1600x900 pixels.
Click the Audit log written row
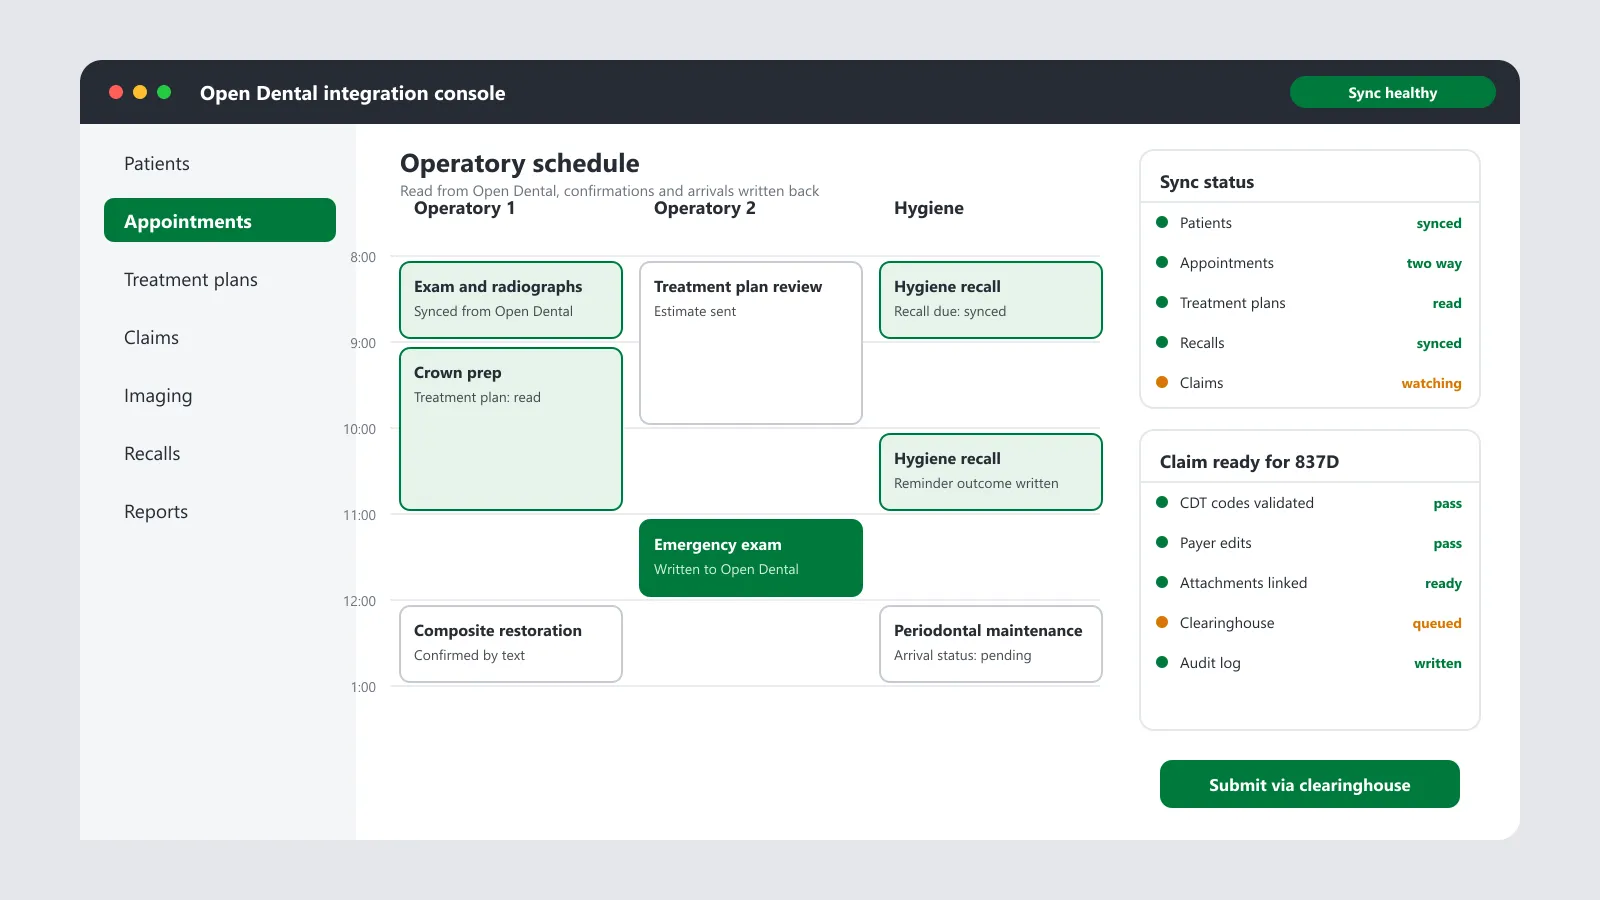point(1310,663)
